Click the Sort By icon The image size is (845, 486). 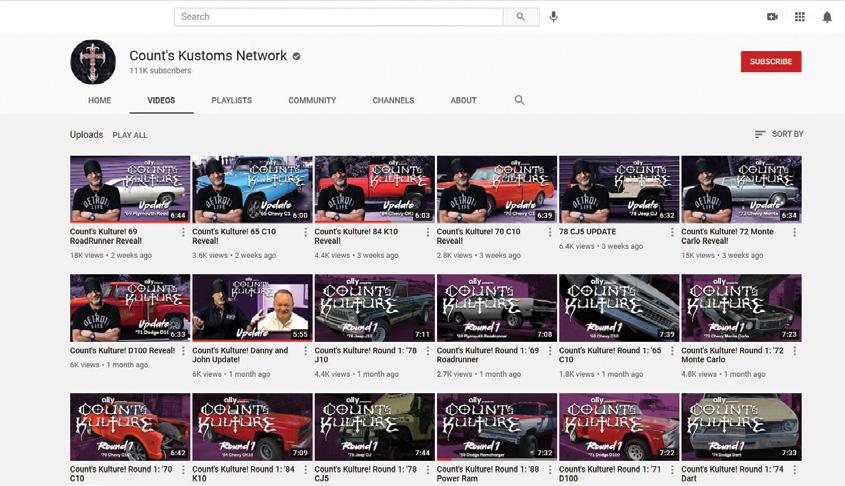(x=760, y=134)
